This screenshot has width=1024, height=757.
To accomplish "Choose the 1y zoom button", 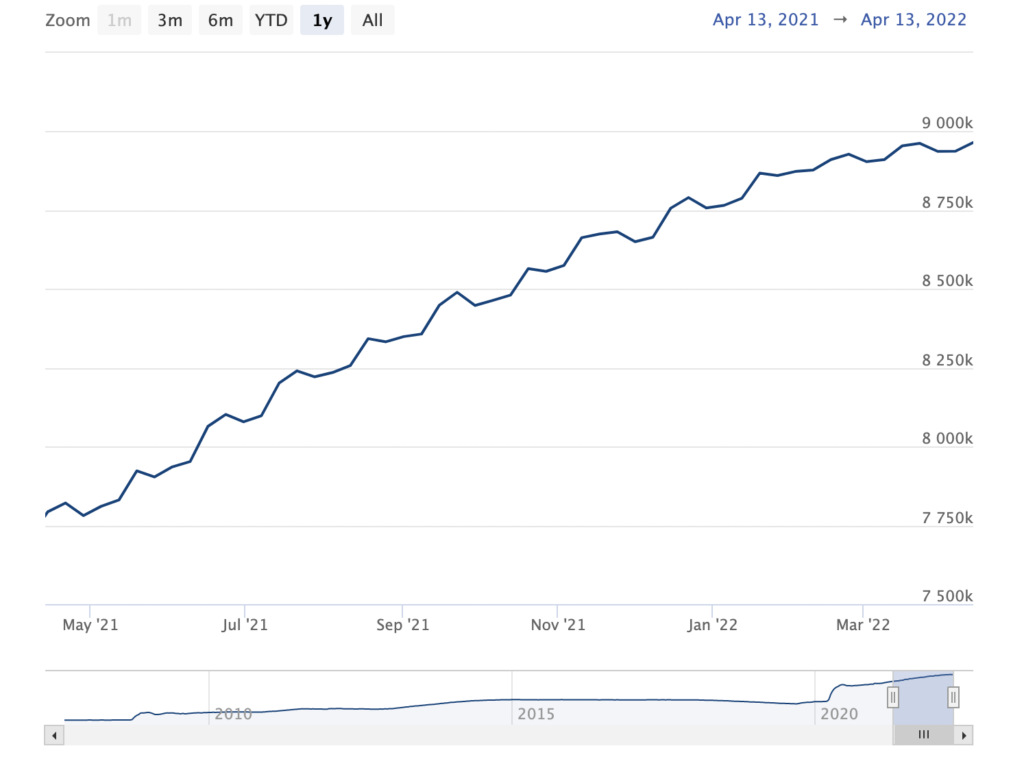I will tap(322, 20).
